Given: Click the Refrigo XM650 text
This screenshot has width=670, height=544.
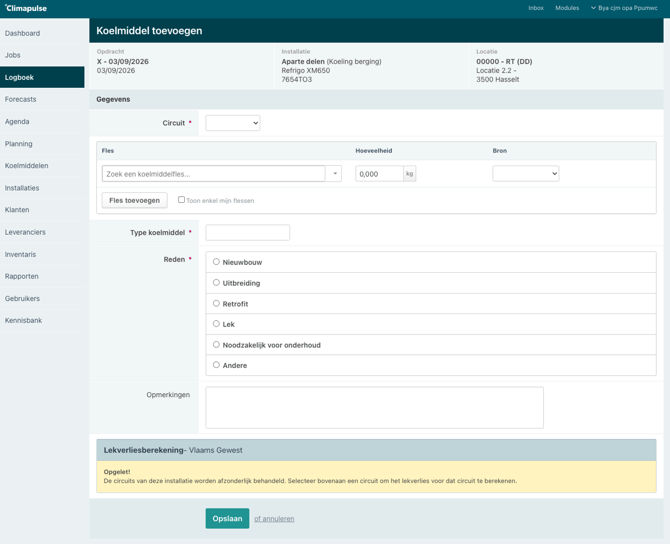Looking at the screenshot, I should pos(306,71).
